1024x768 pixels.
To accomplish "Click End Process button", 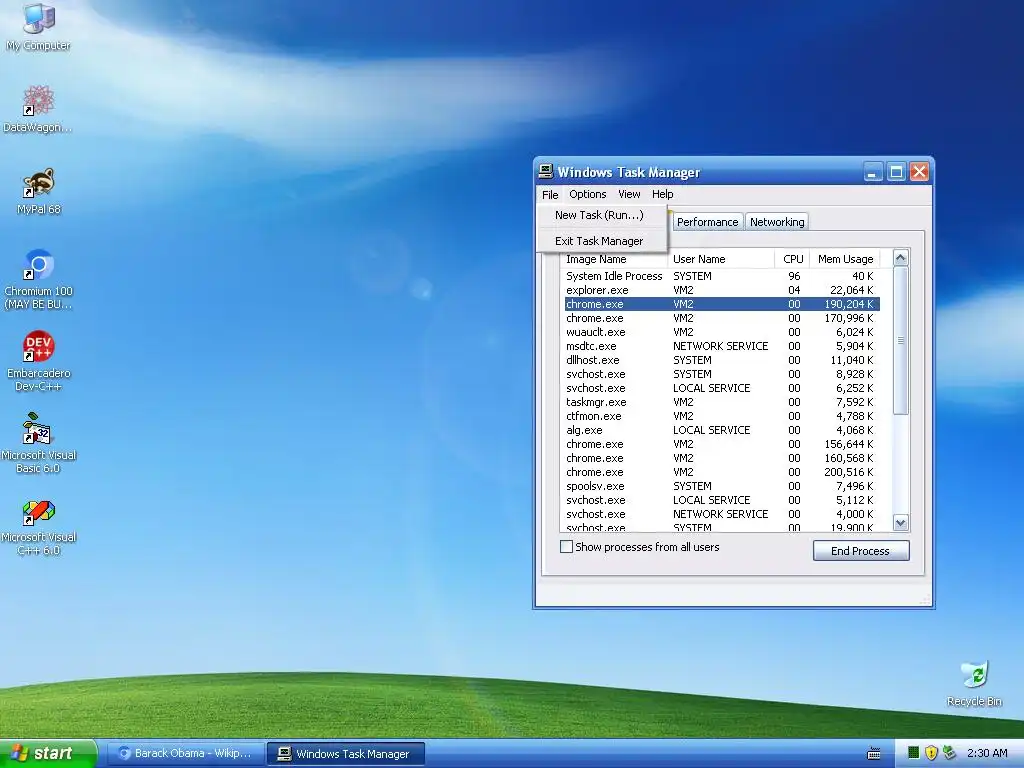I will click(x=861, y=551).
